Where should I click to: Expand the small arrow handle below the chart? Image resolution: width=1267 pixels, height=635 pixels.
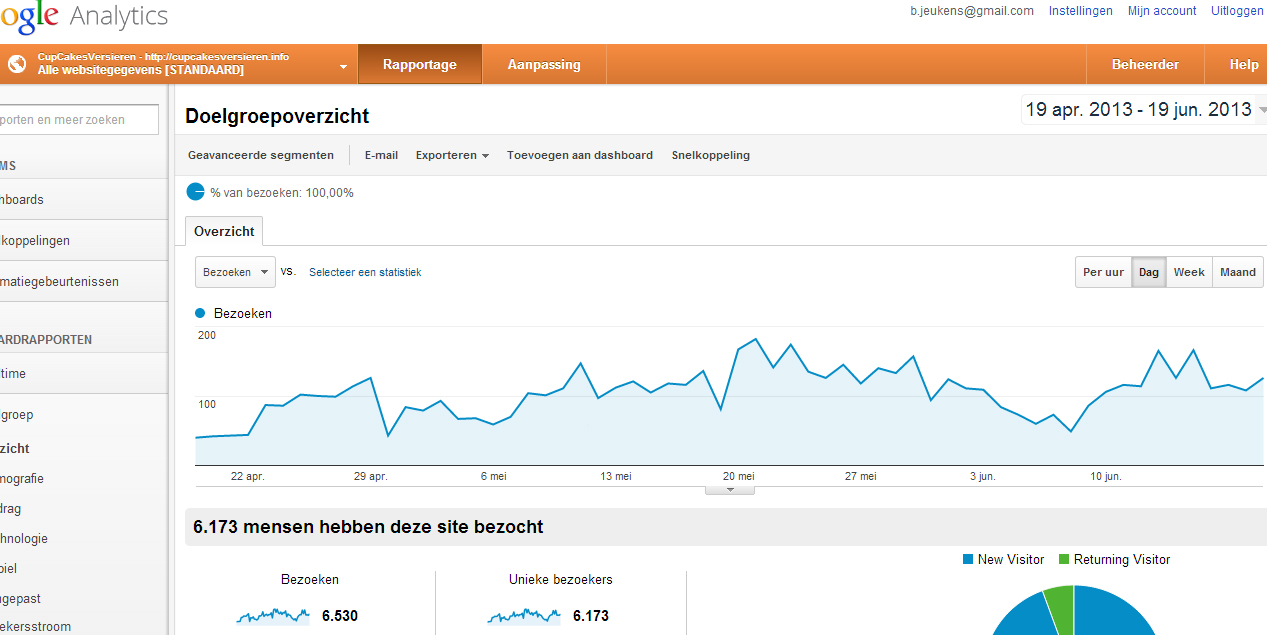(x=730, y=490)
